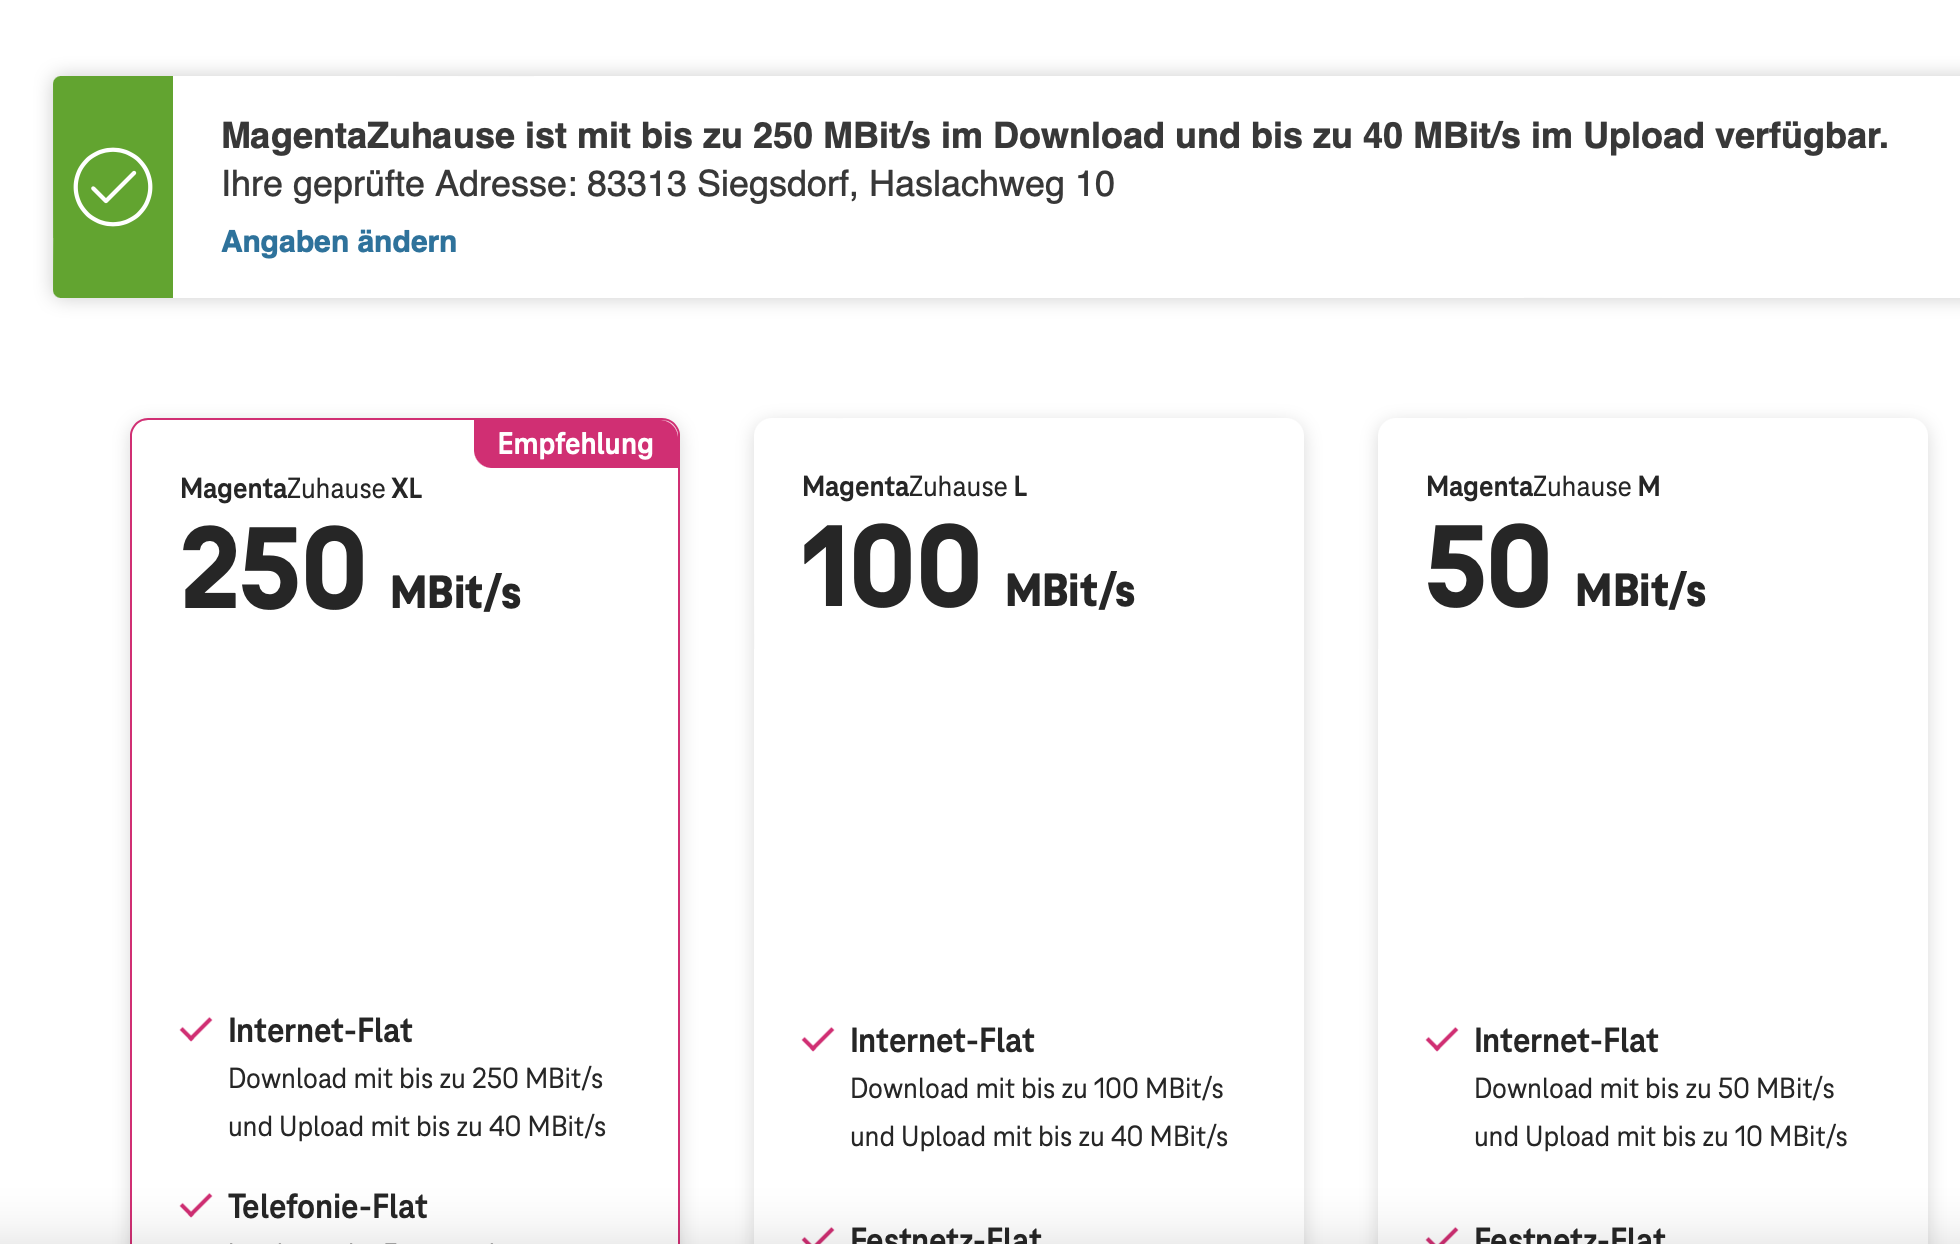Click the Internet-Flat checkmark on MagentaZuhause M
The width and height of the screenshot is (1960, 1244).
1441,1040
